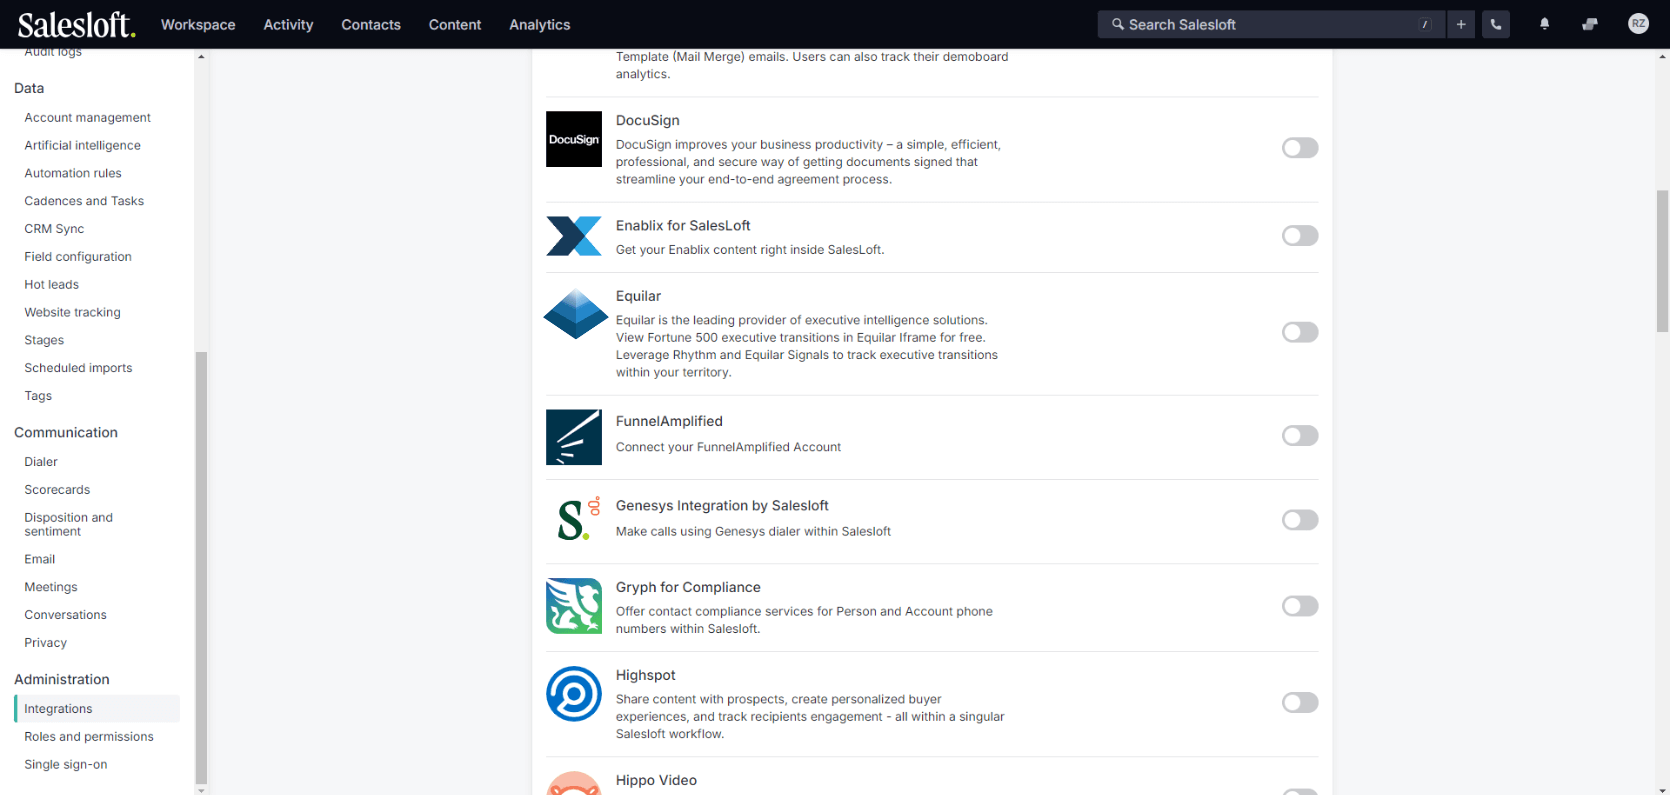Click the Communication section heading
This screenshot has height=795, width=1670.
pos(66,432)
